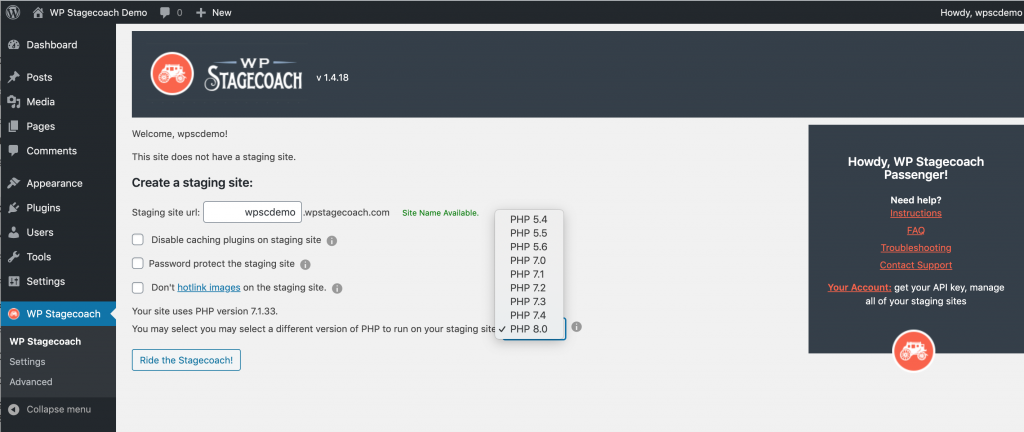Click info icon beside hotlink images option

tap(337, 288)
